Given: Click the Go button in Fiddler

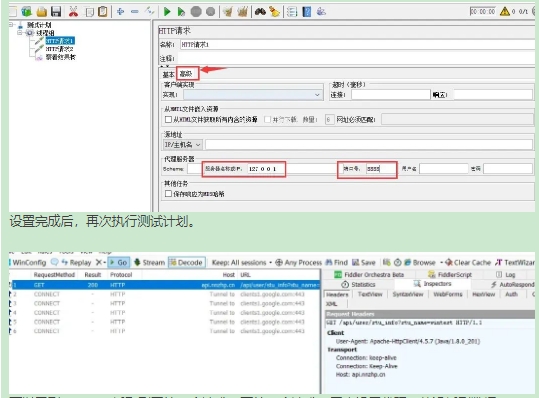Looking at the screenshot, I should (119, 263).
